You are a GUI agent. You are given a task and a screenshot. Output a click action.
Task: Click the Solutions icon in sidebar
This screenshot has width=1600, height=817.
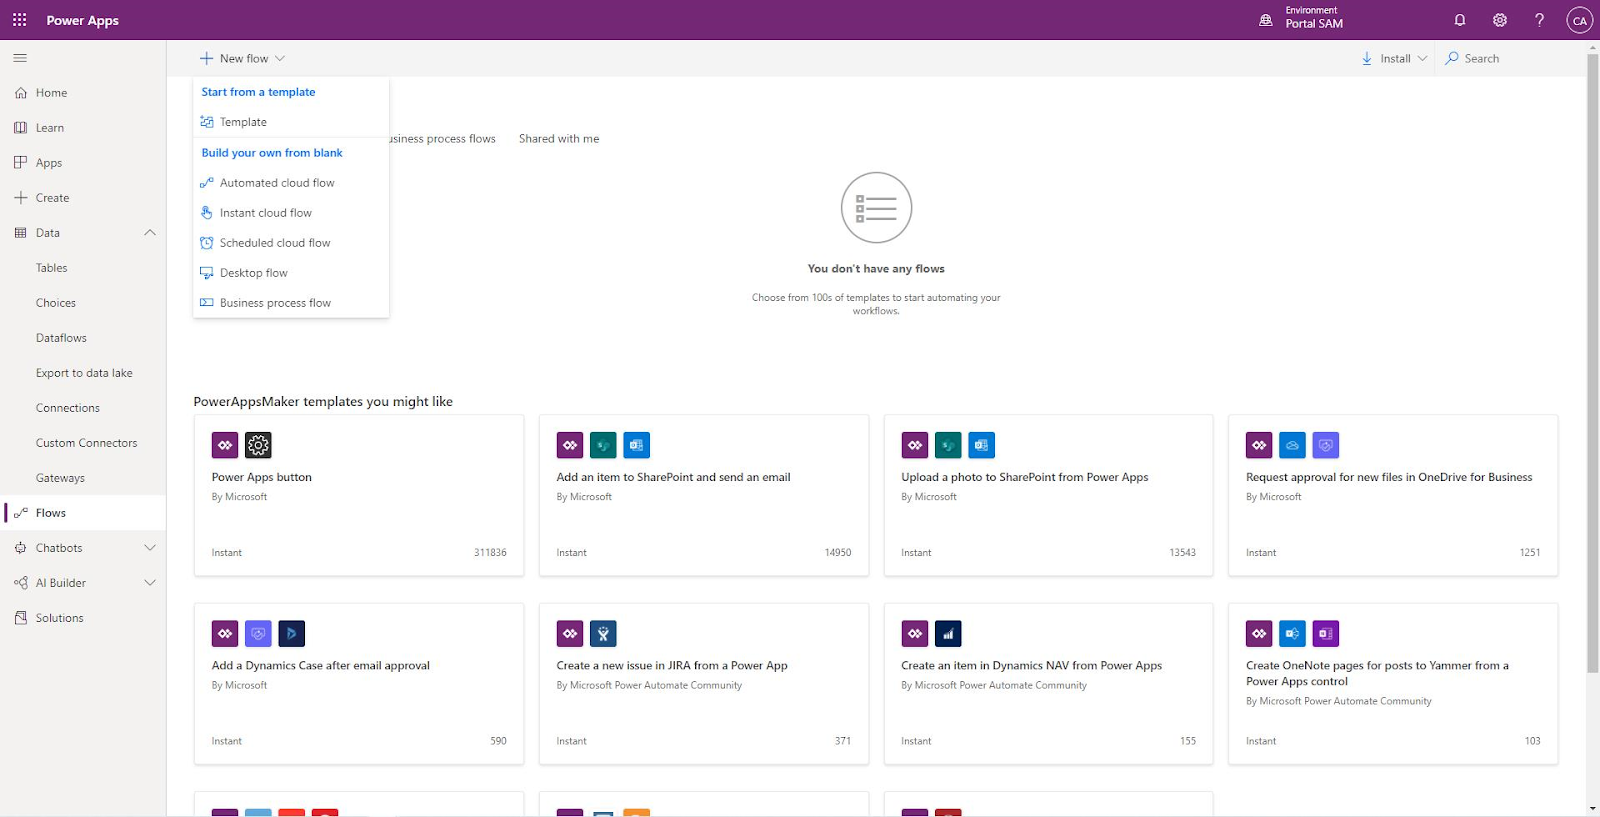click(21, 618)
